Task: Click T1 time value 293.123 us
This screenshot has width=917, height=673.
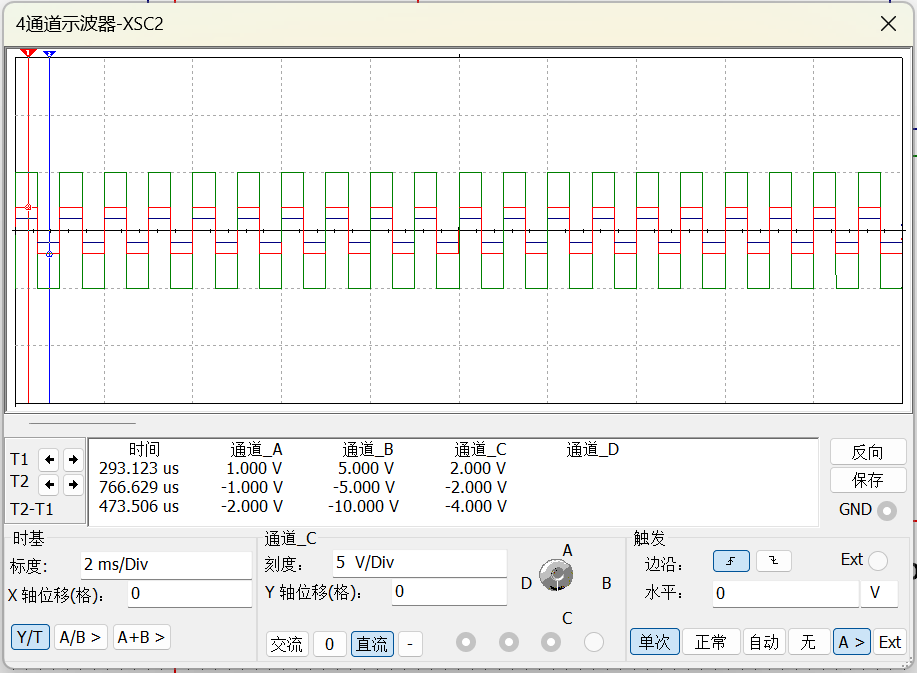Action: (139, 468)
